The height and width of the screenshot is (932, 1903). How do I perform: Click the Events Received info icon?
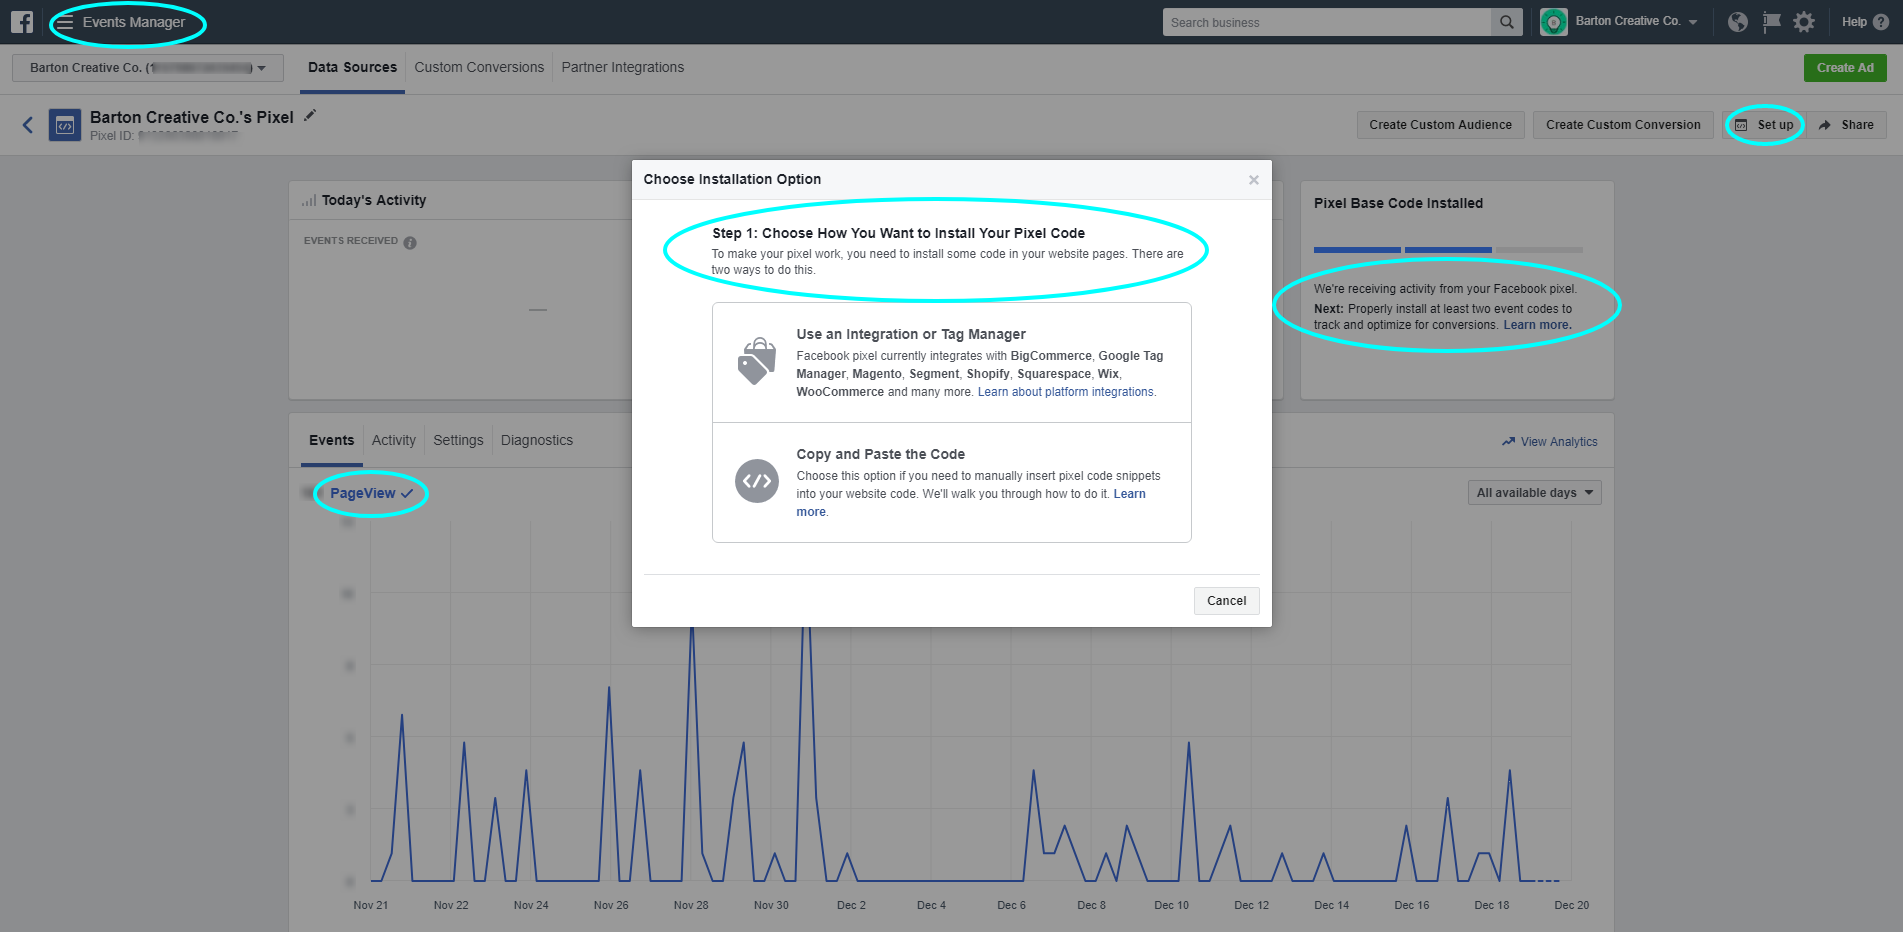410,242
